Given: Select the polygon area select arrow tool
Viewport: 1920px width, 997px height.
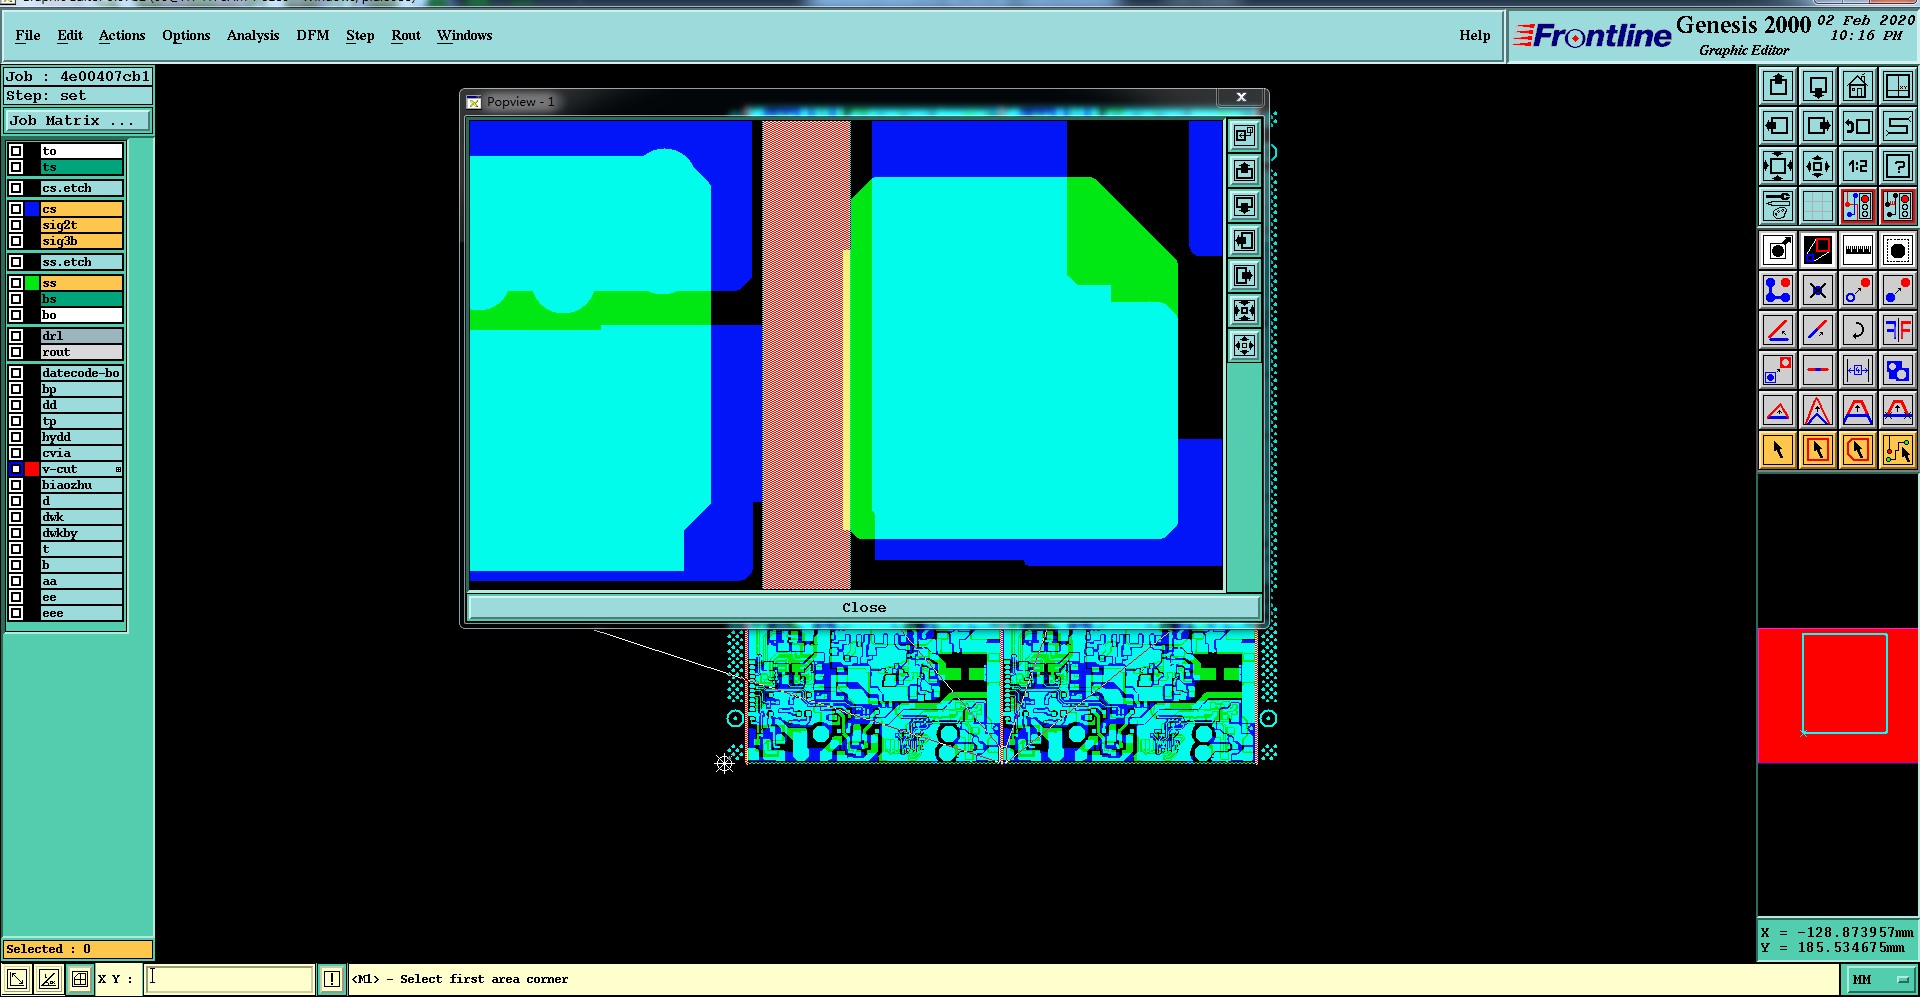Looking at the screenshot, I should [x=1858, y=450].
